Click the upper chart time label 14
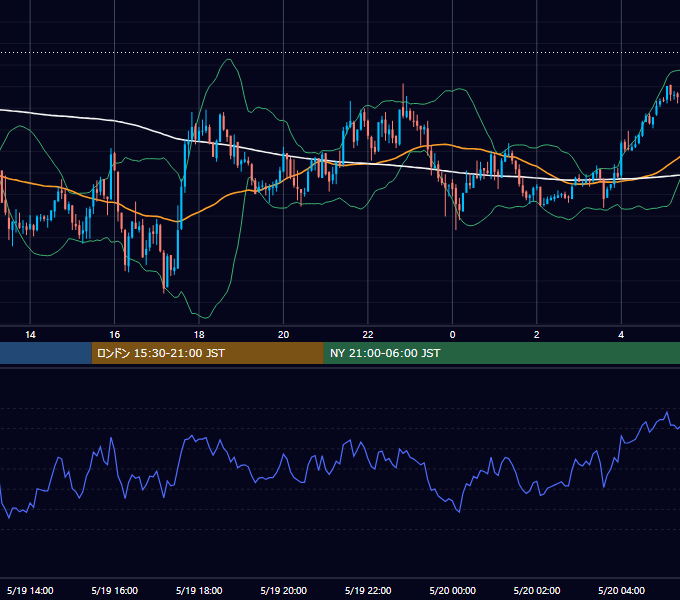 tap(30, 335)
